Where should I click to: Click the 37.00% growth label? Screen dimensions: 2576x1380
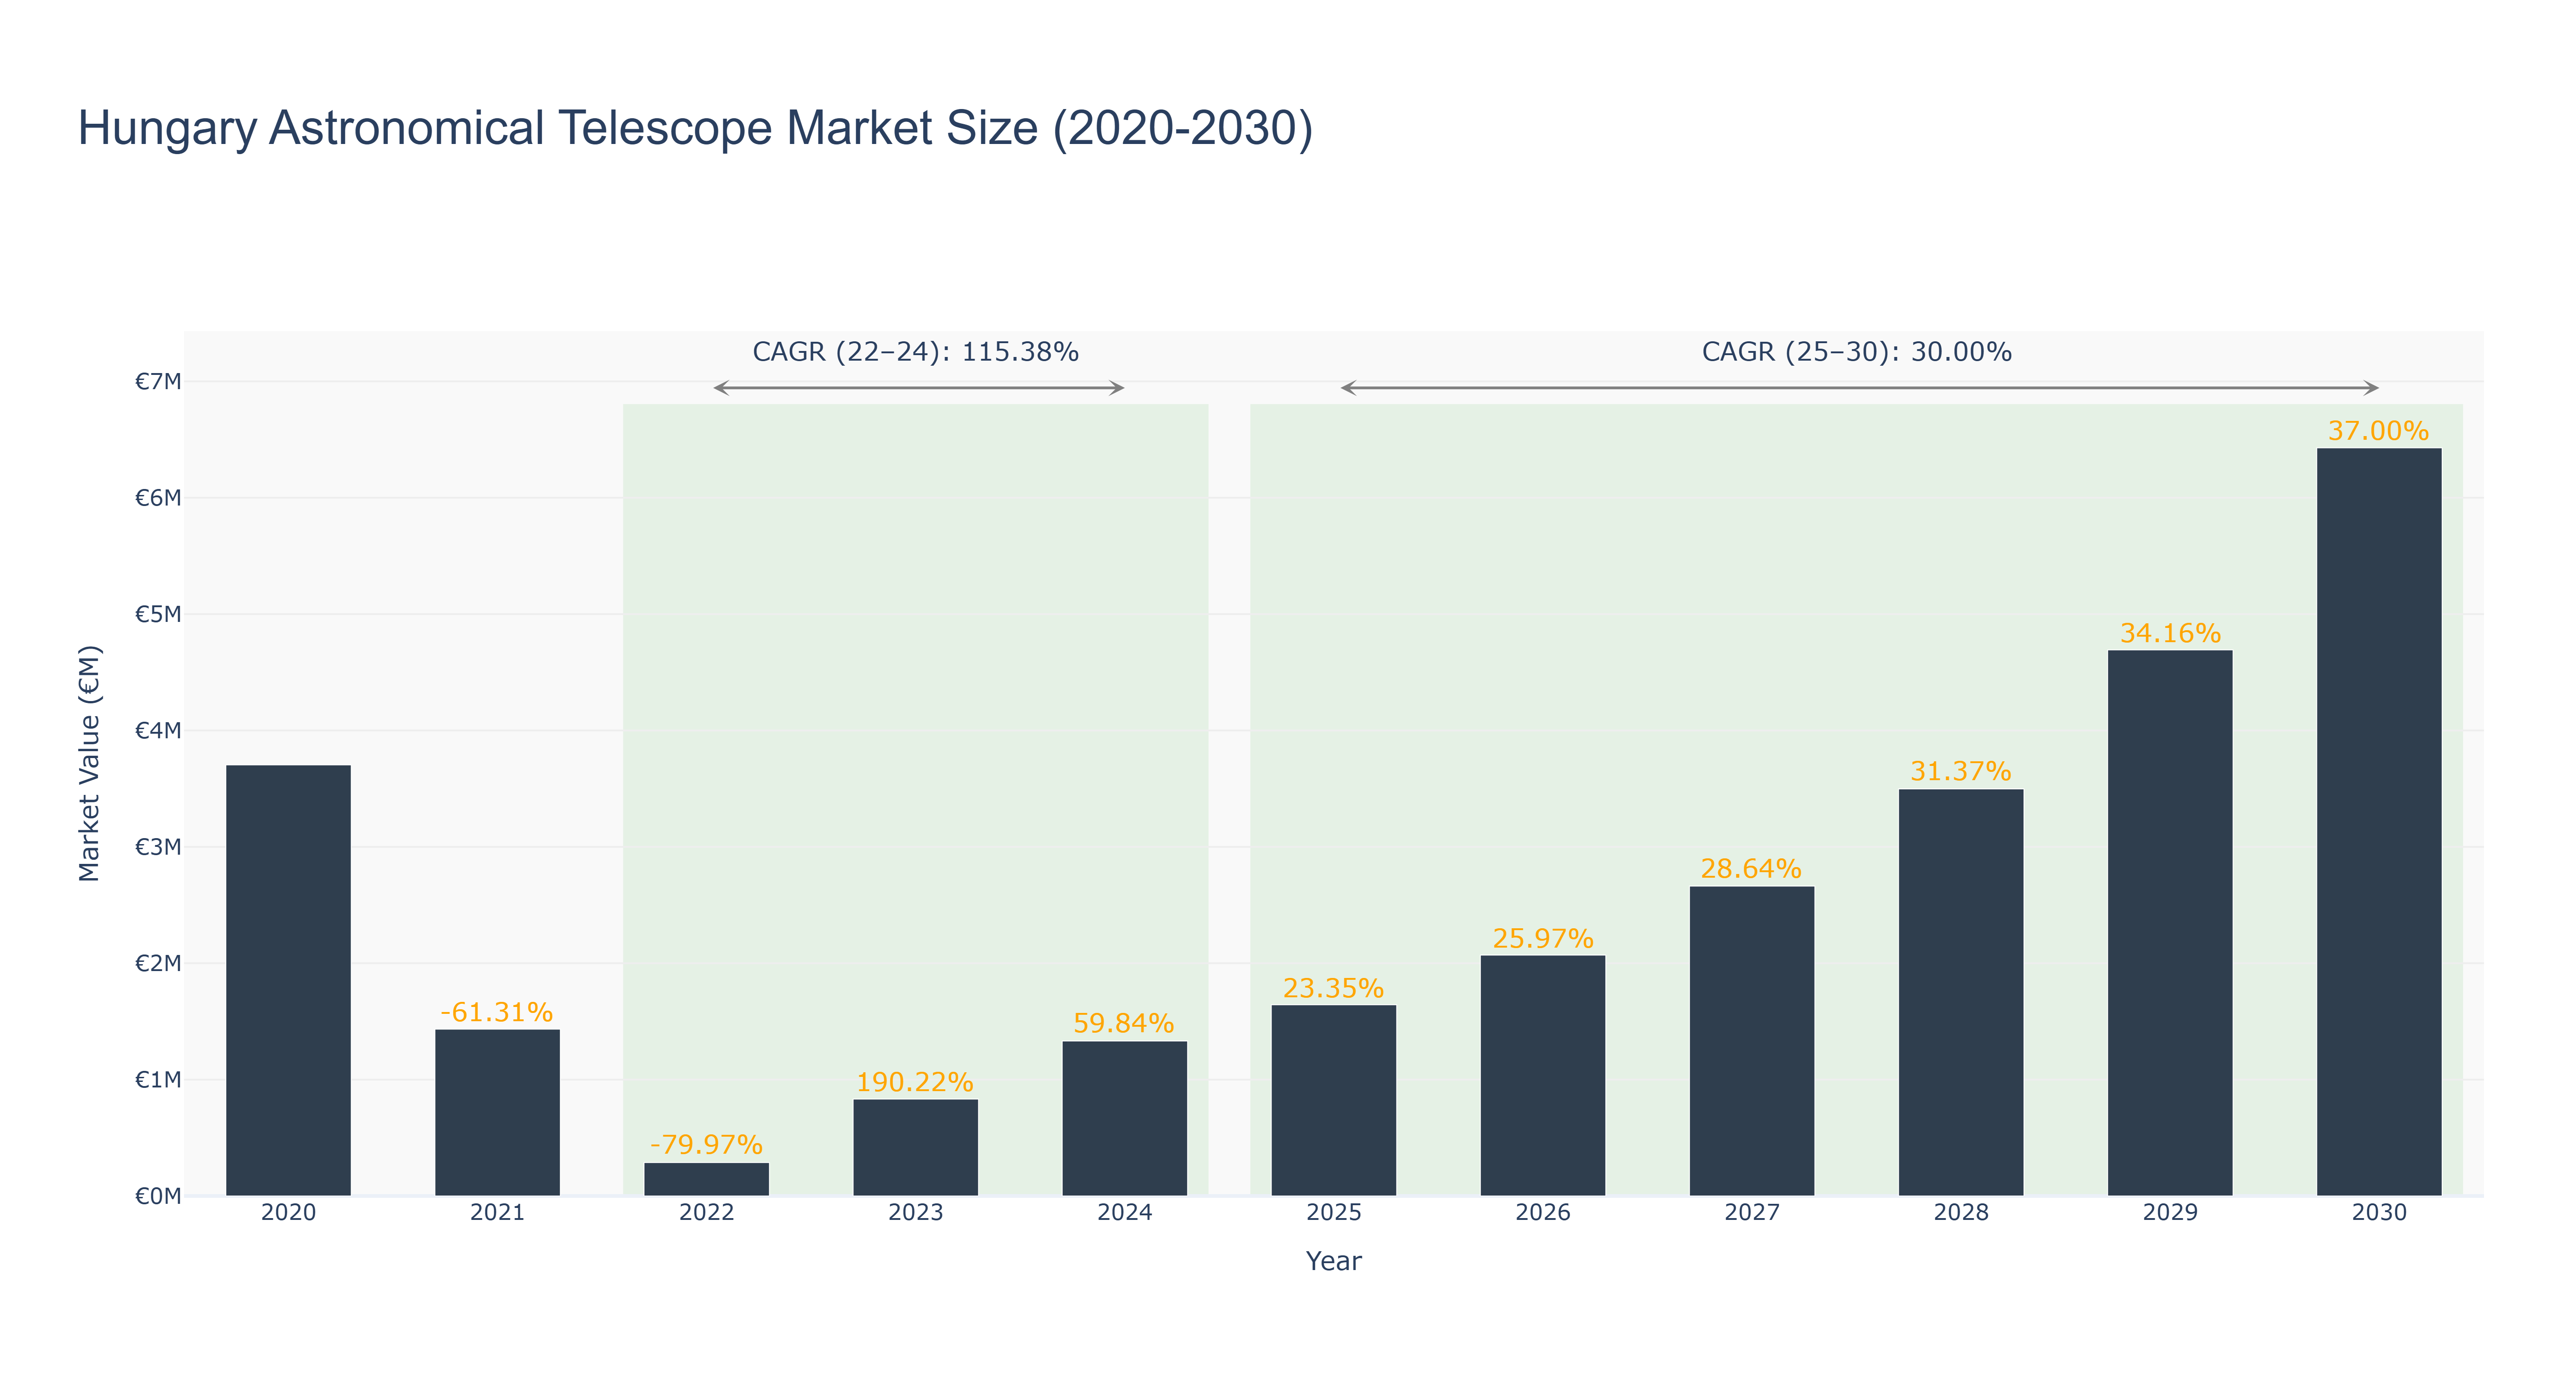coord(2378,431)
